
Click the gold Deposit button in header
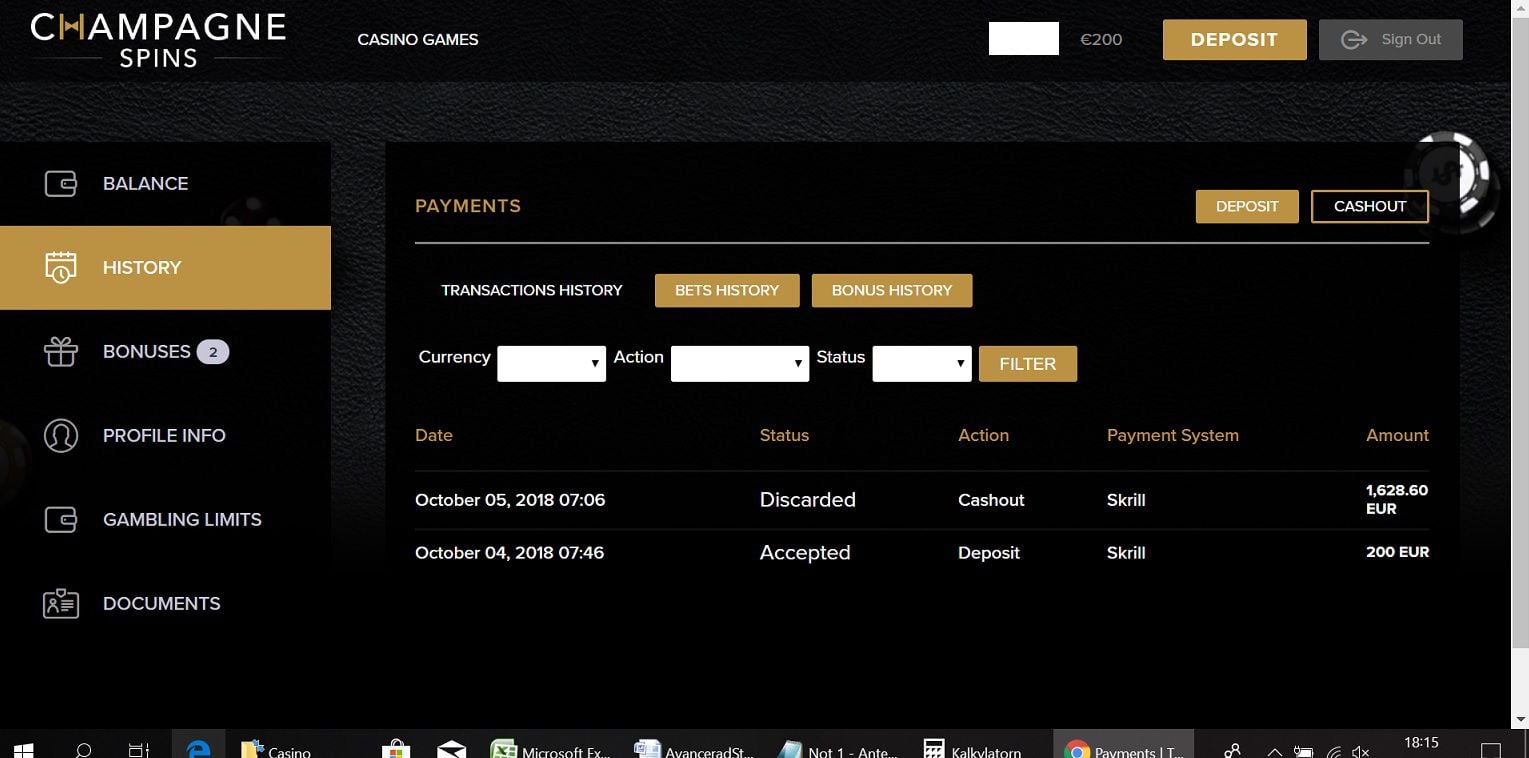[1234, 40]
